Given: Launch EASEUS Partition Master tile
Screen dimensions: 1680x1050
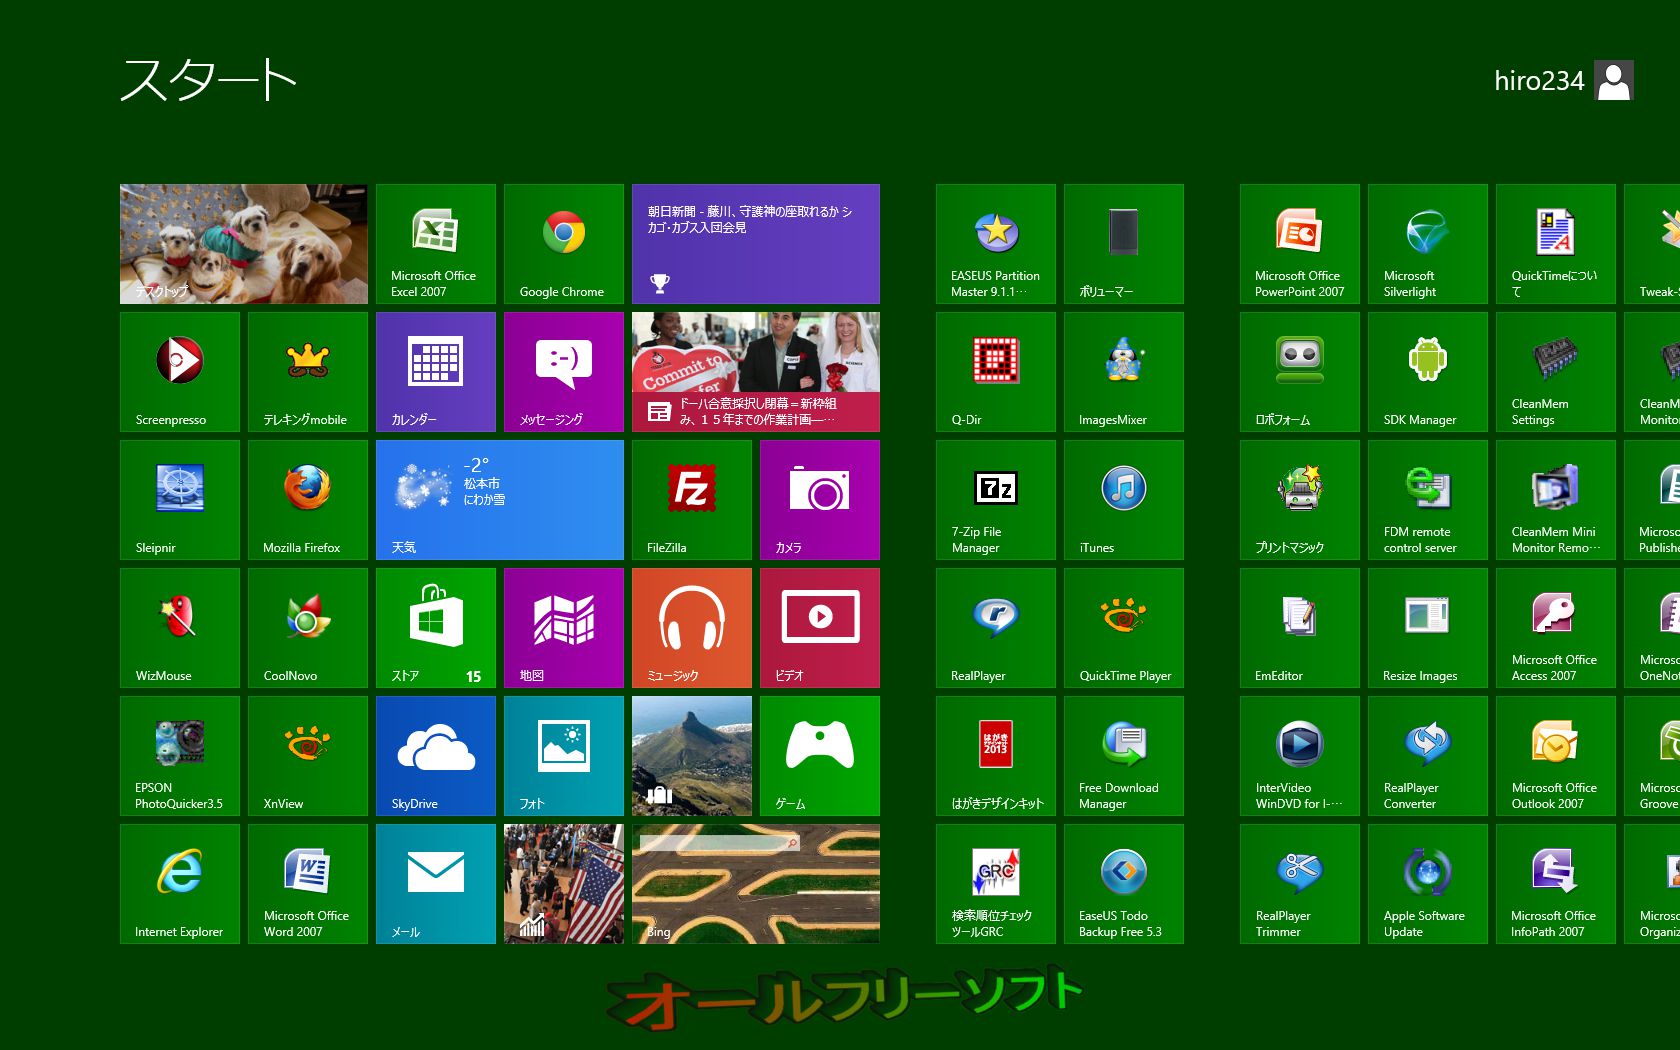Looking at the screenshot, I should click(996, 244).
